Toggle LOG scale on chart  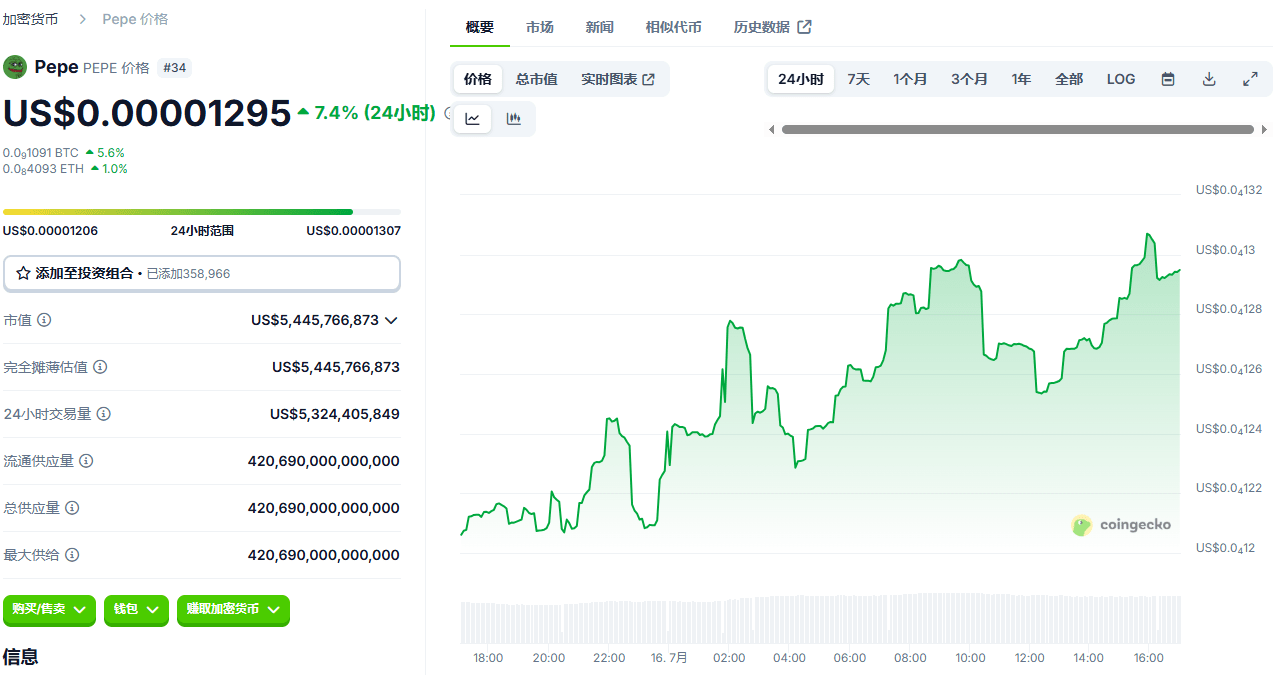[1121, 79]
